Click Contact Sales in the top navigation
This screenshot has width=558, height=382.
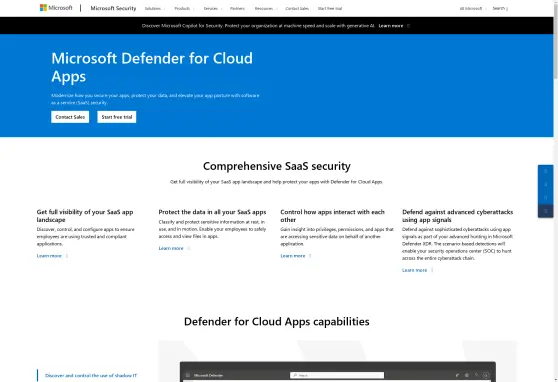click(297, 9)
